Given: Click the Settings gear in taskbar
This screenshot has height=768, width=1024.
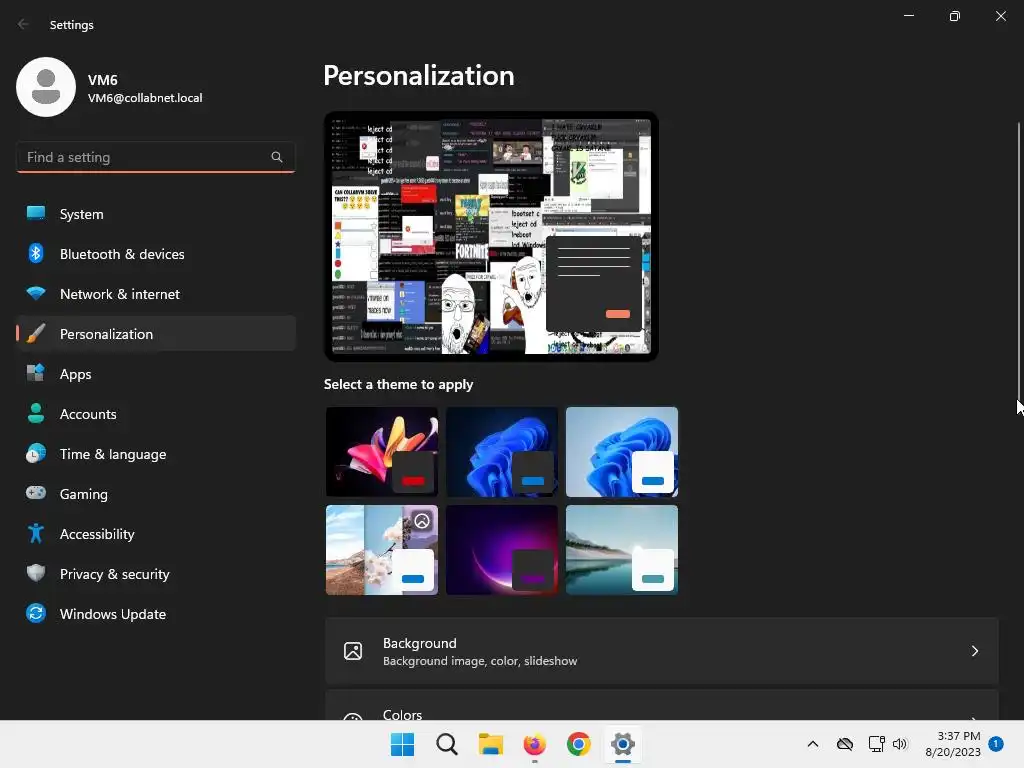Looking at the screenshot, I should coord(622,744).
